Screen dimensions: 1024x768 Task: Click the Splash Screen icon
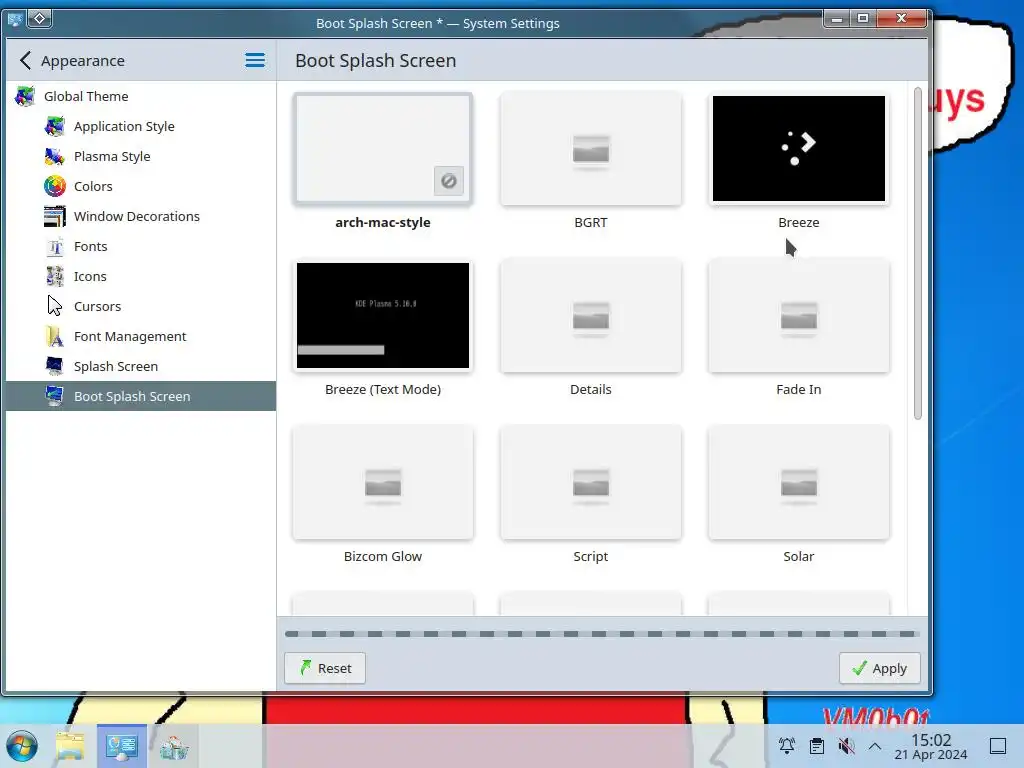(x=55, y=366)
